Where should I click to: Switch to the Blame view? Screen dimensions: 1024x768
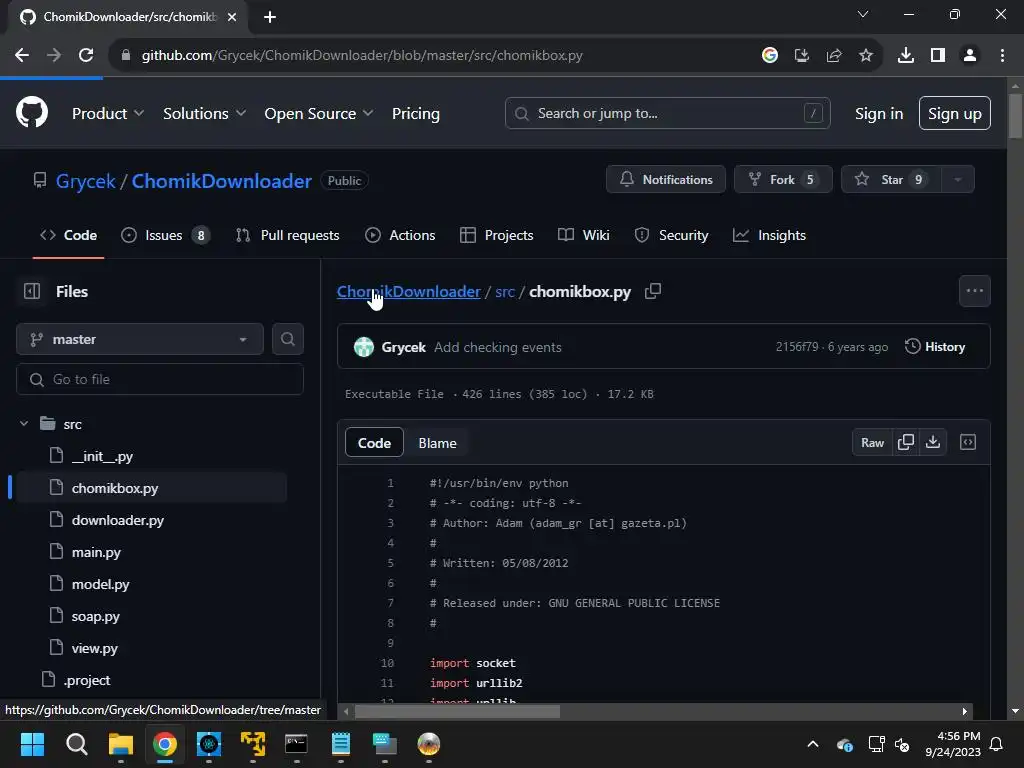(x=438, y=443)
